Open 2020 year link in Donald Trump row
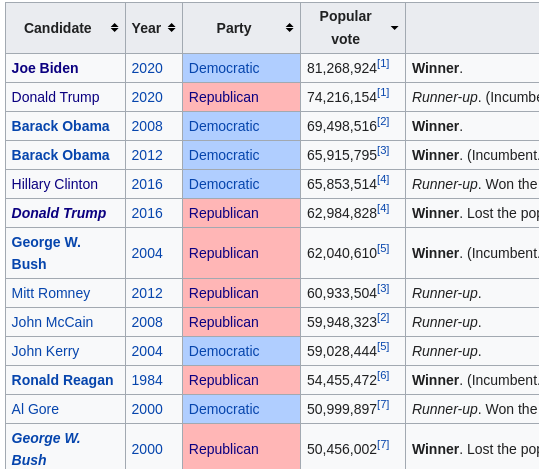 tap(147, 97)
